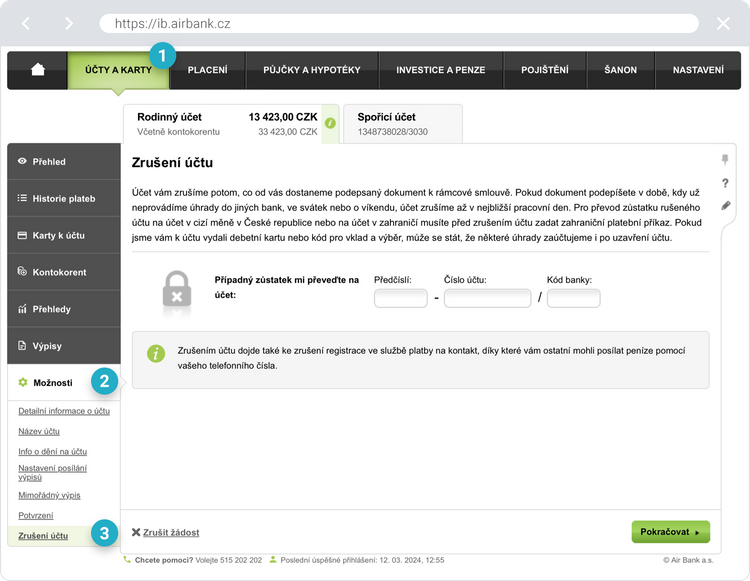The height and width of the screenshot is (581, 750).
Task: Click the Předčíslí input field
Action: 400,298
